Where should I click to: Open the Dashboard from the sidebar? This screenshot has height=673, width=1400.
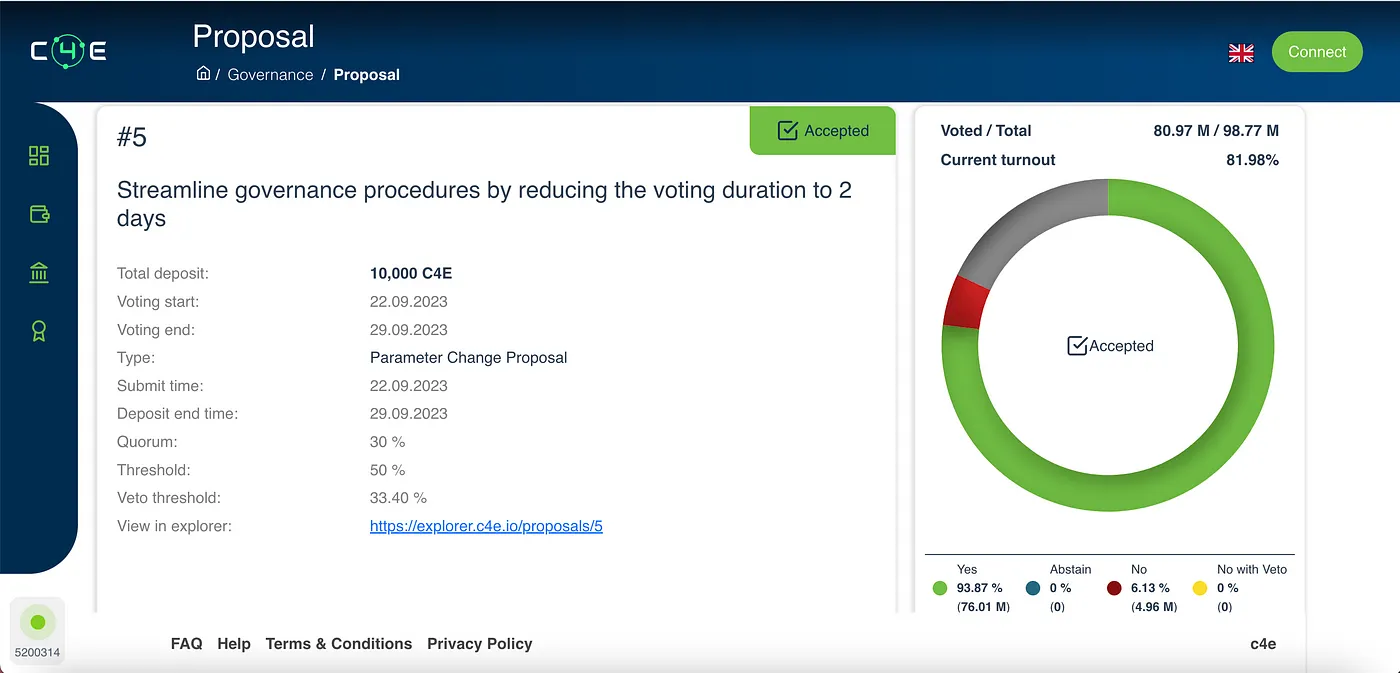[38, 155]
